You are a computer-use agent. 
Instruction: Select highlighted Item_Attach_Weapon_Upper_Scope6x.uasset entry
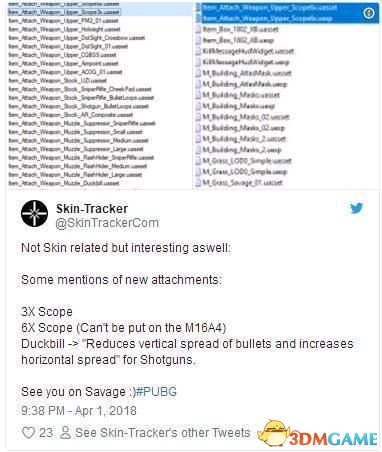click(x=270, y=7)
